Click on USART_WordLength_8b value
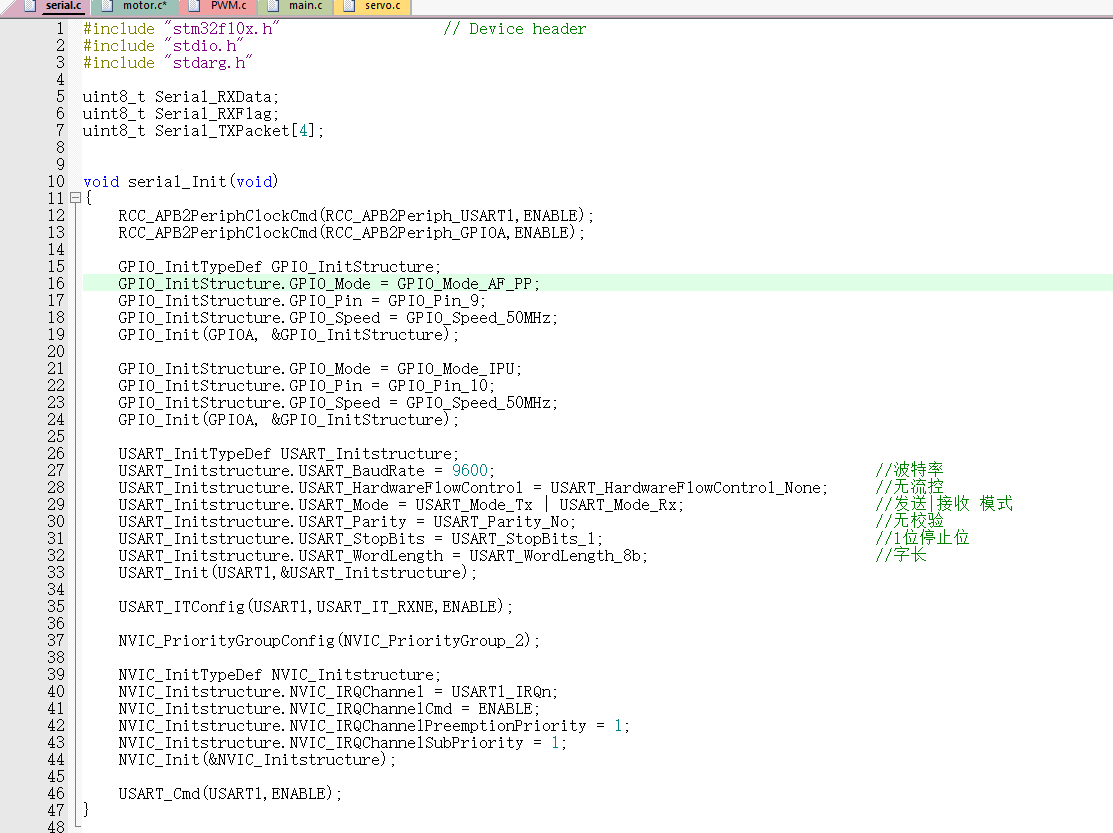The image size is (1113, 833). [x=554, y=556]
